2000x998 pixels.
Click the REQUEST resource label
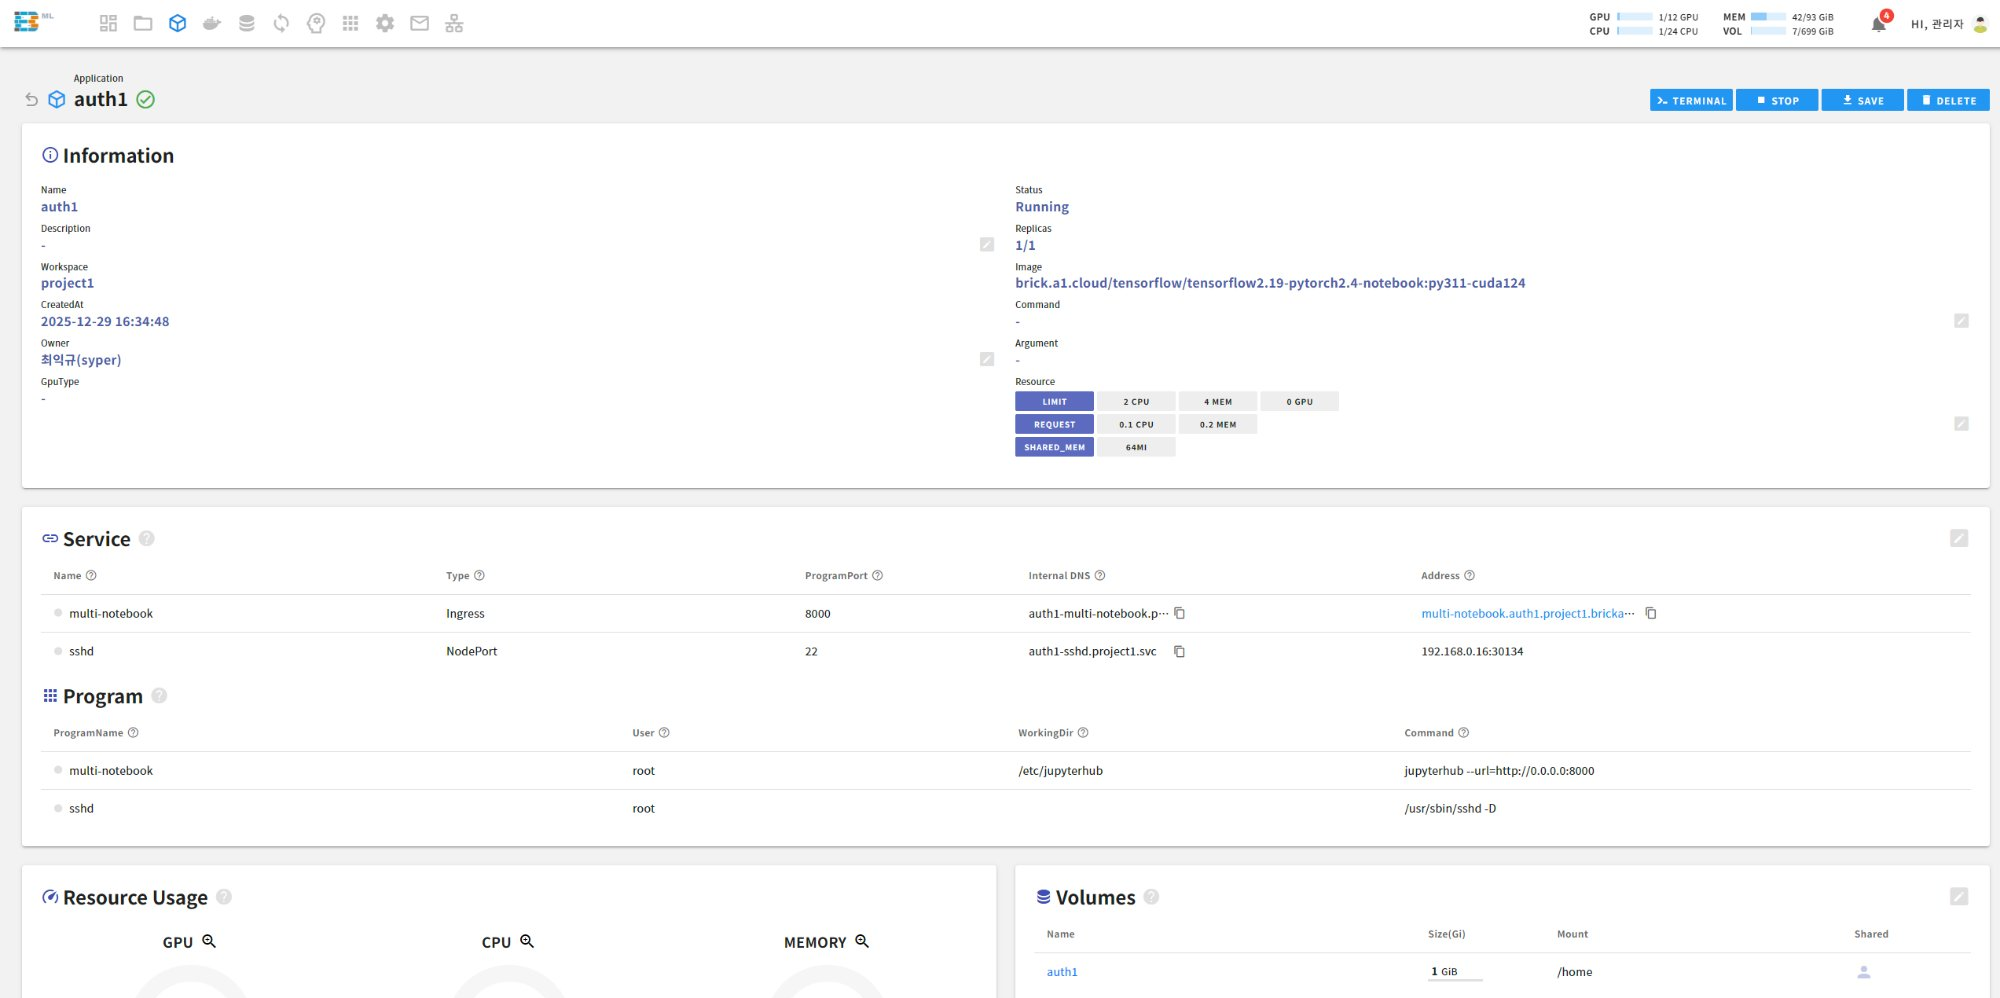click(1054, 424)
